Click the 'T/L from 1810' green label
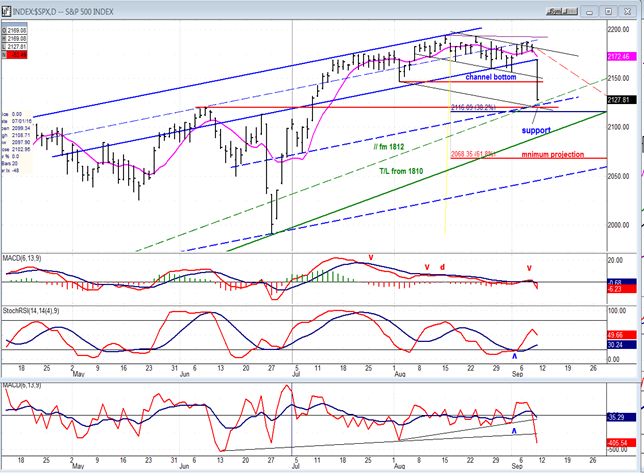 click(x=401, y=171)
